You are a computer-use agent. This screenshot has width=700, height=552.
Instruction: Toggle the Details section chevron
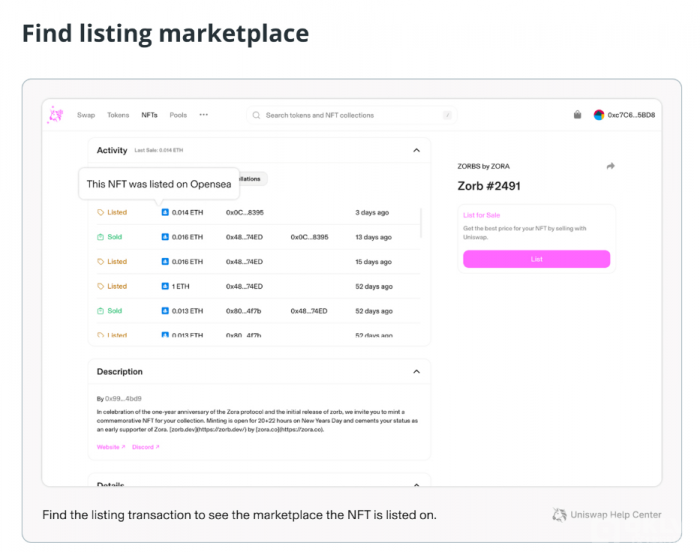click(417, 484)
